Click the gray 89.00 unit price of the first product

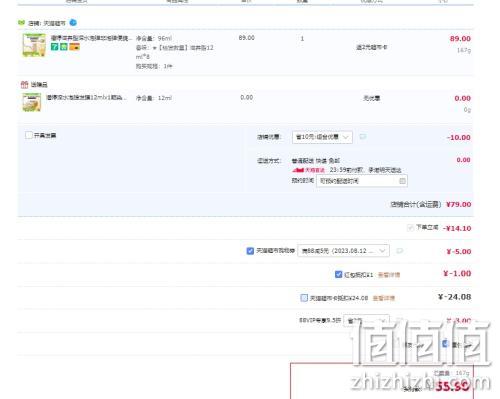pos(247,38)
